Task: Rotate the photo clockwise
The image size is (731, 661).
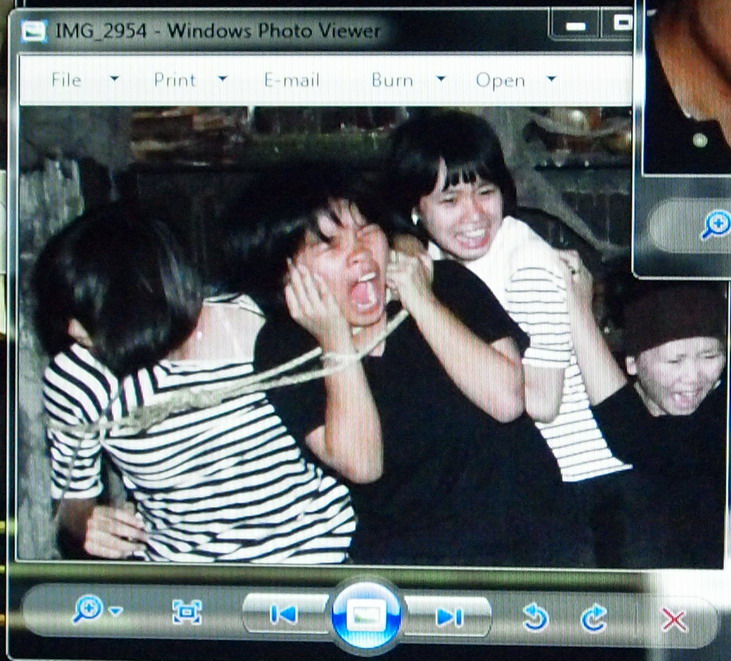Action: click(x=594, y=618)
